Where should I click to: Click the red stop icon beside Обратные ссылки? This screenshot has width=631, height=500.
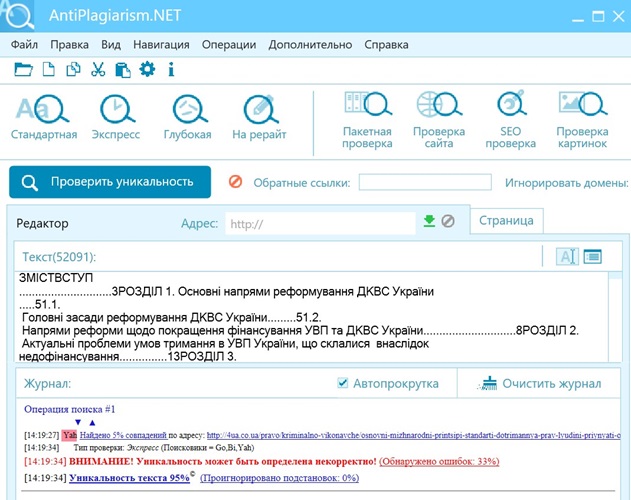tap(235, 182)
